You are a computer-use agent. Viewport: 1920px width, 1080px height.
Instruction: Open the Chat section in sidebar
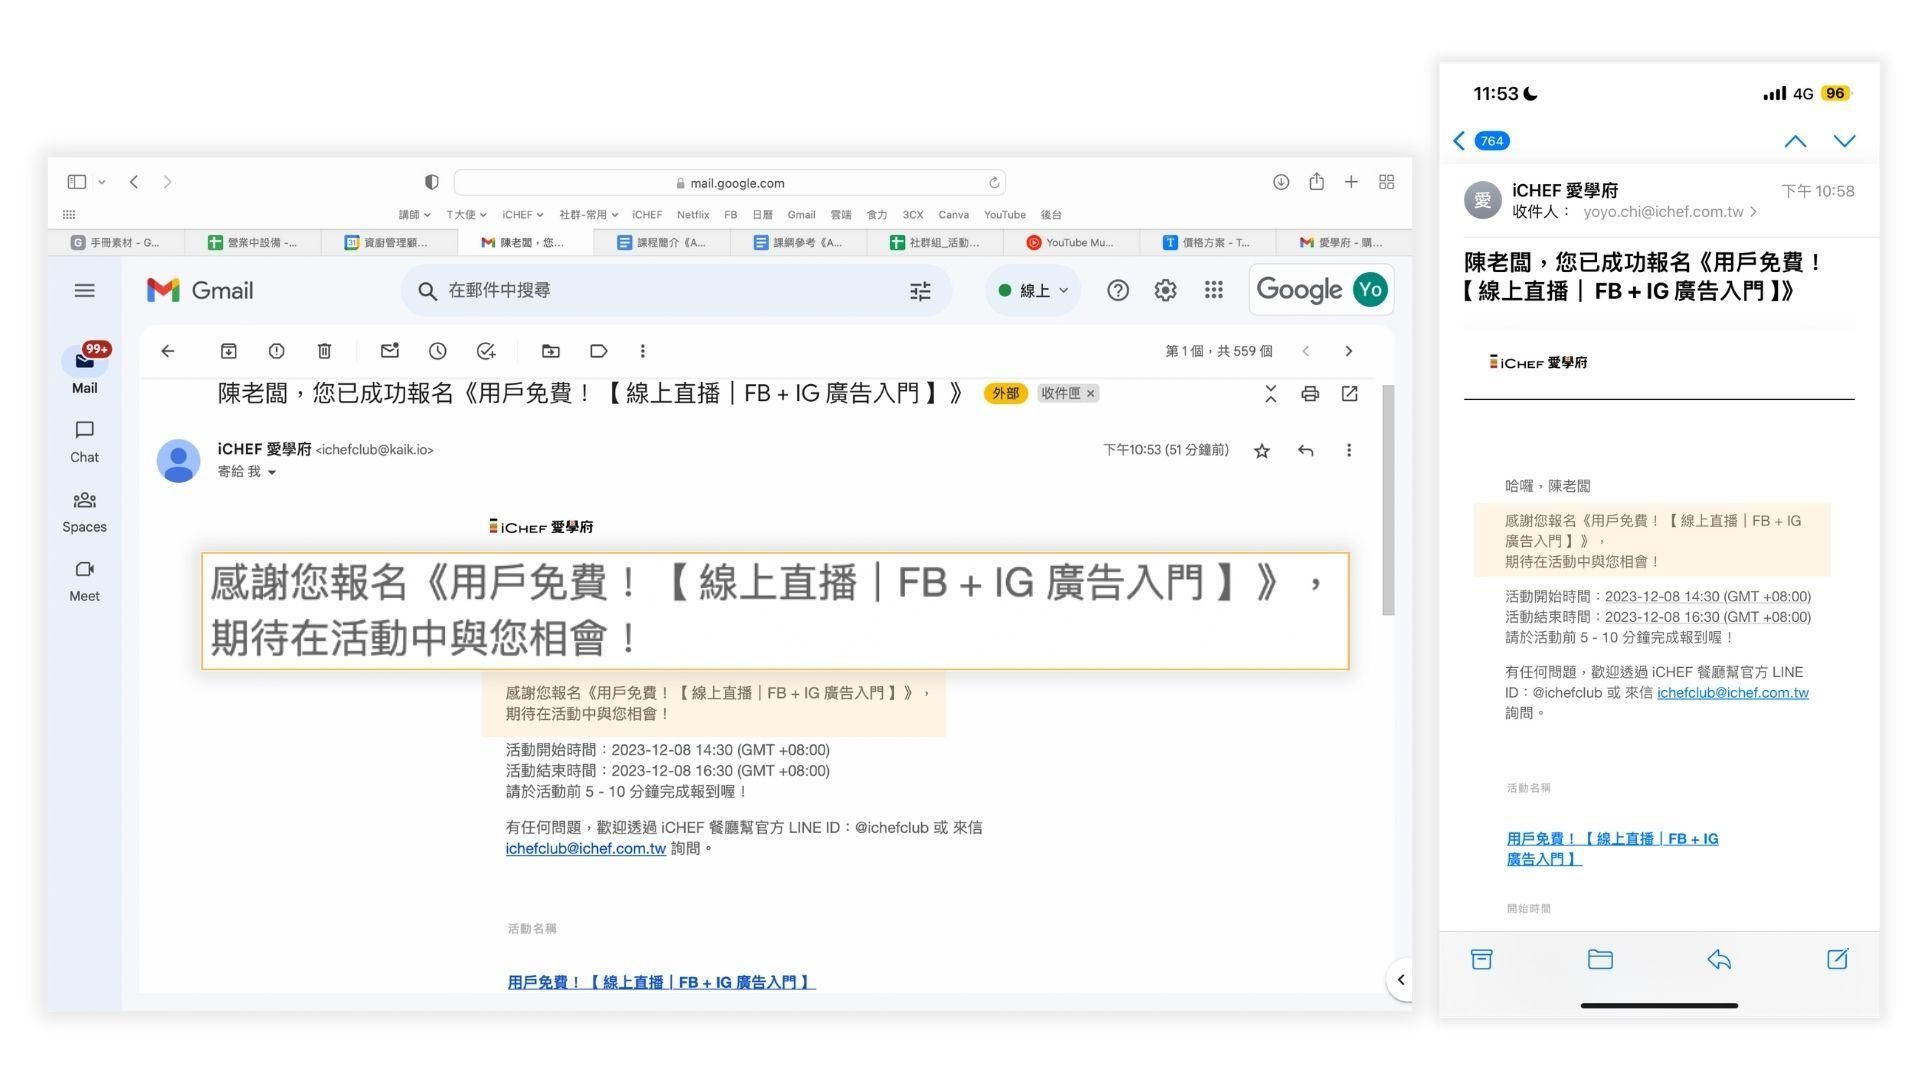click(84, 441)
